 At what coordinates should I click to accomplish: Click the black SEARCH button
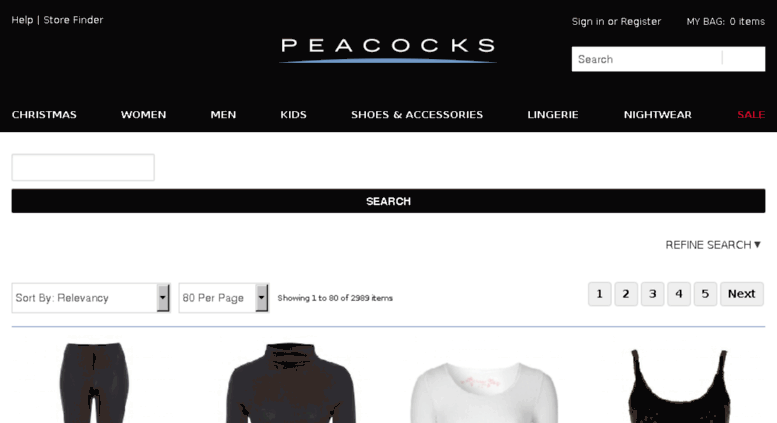point(388,201)
